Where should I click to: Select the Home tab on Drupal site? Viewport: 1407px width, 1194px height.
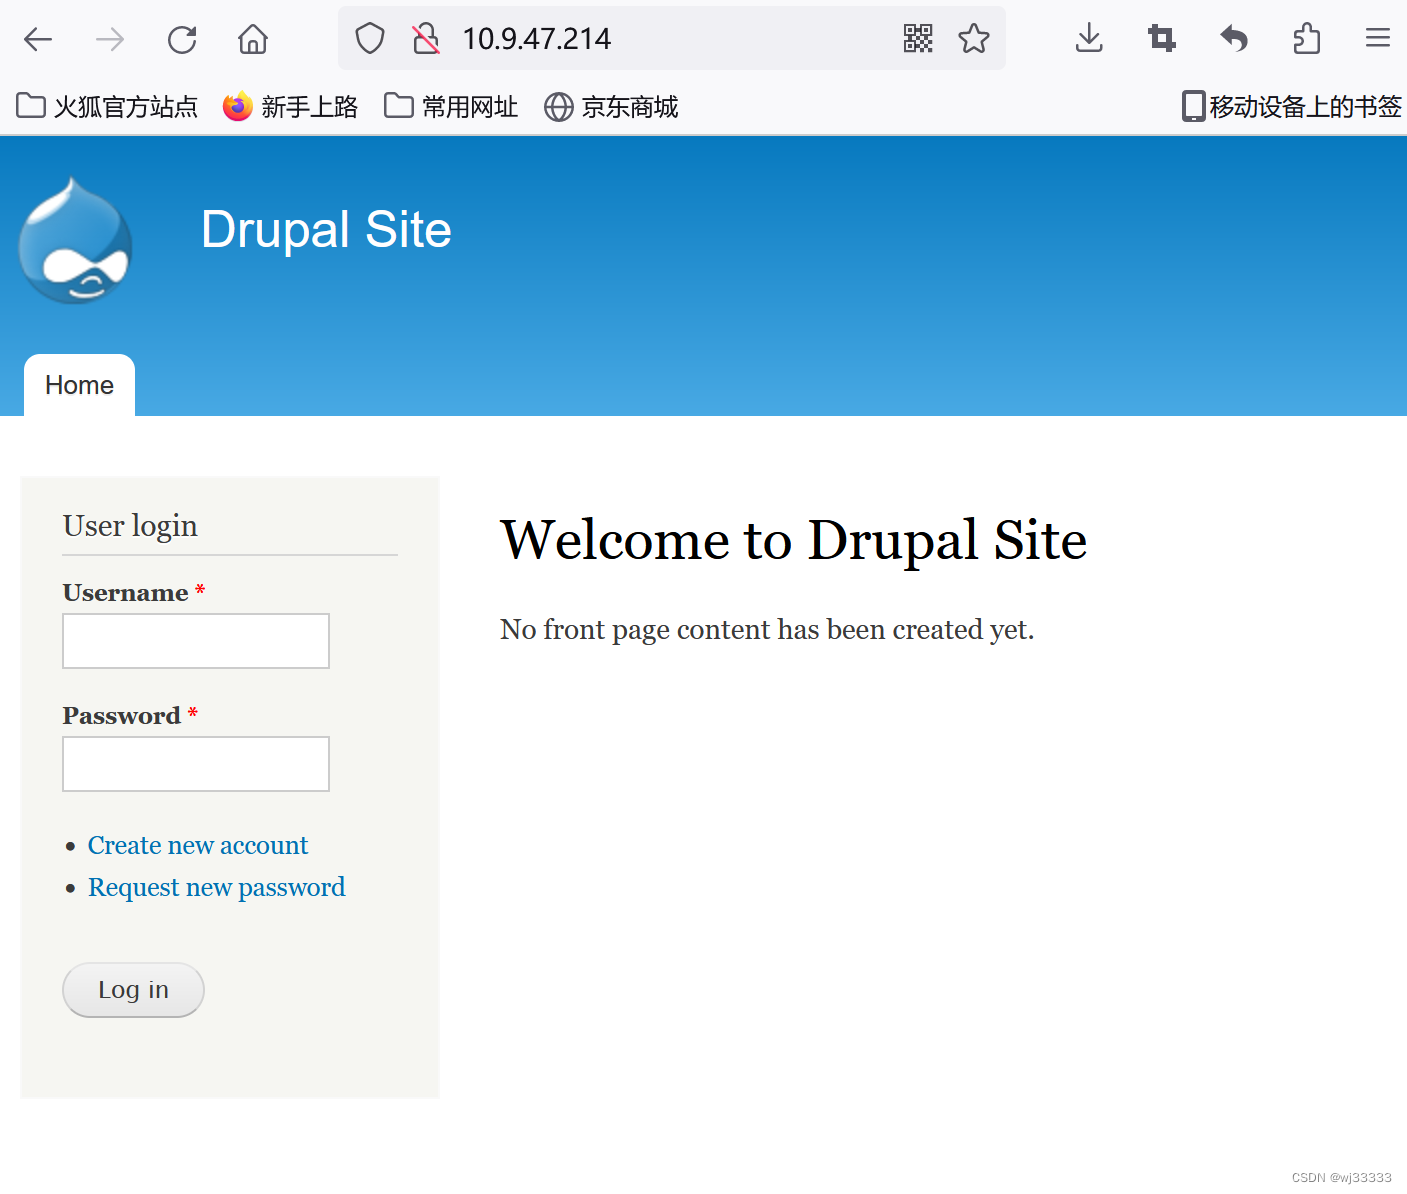click(79, 385)
